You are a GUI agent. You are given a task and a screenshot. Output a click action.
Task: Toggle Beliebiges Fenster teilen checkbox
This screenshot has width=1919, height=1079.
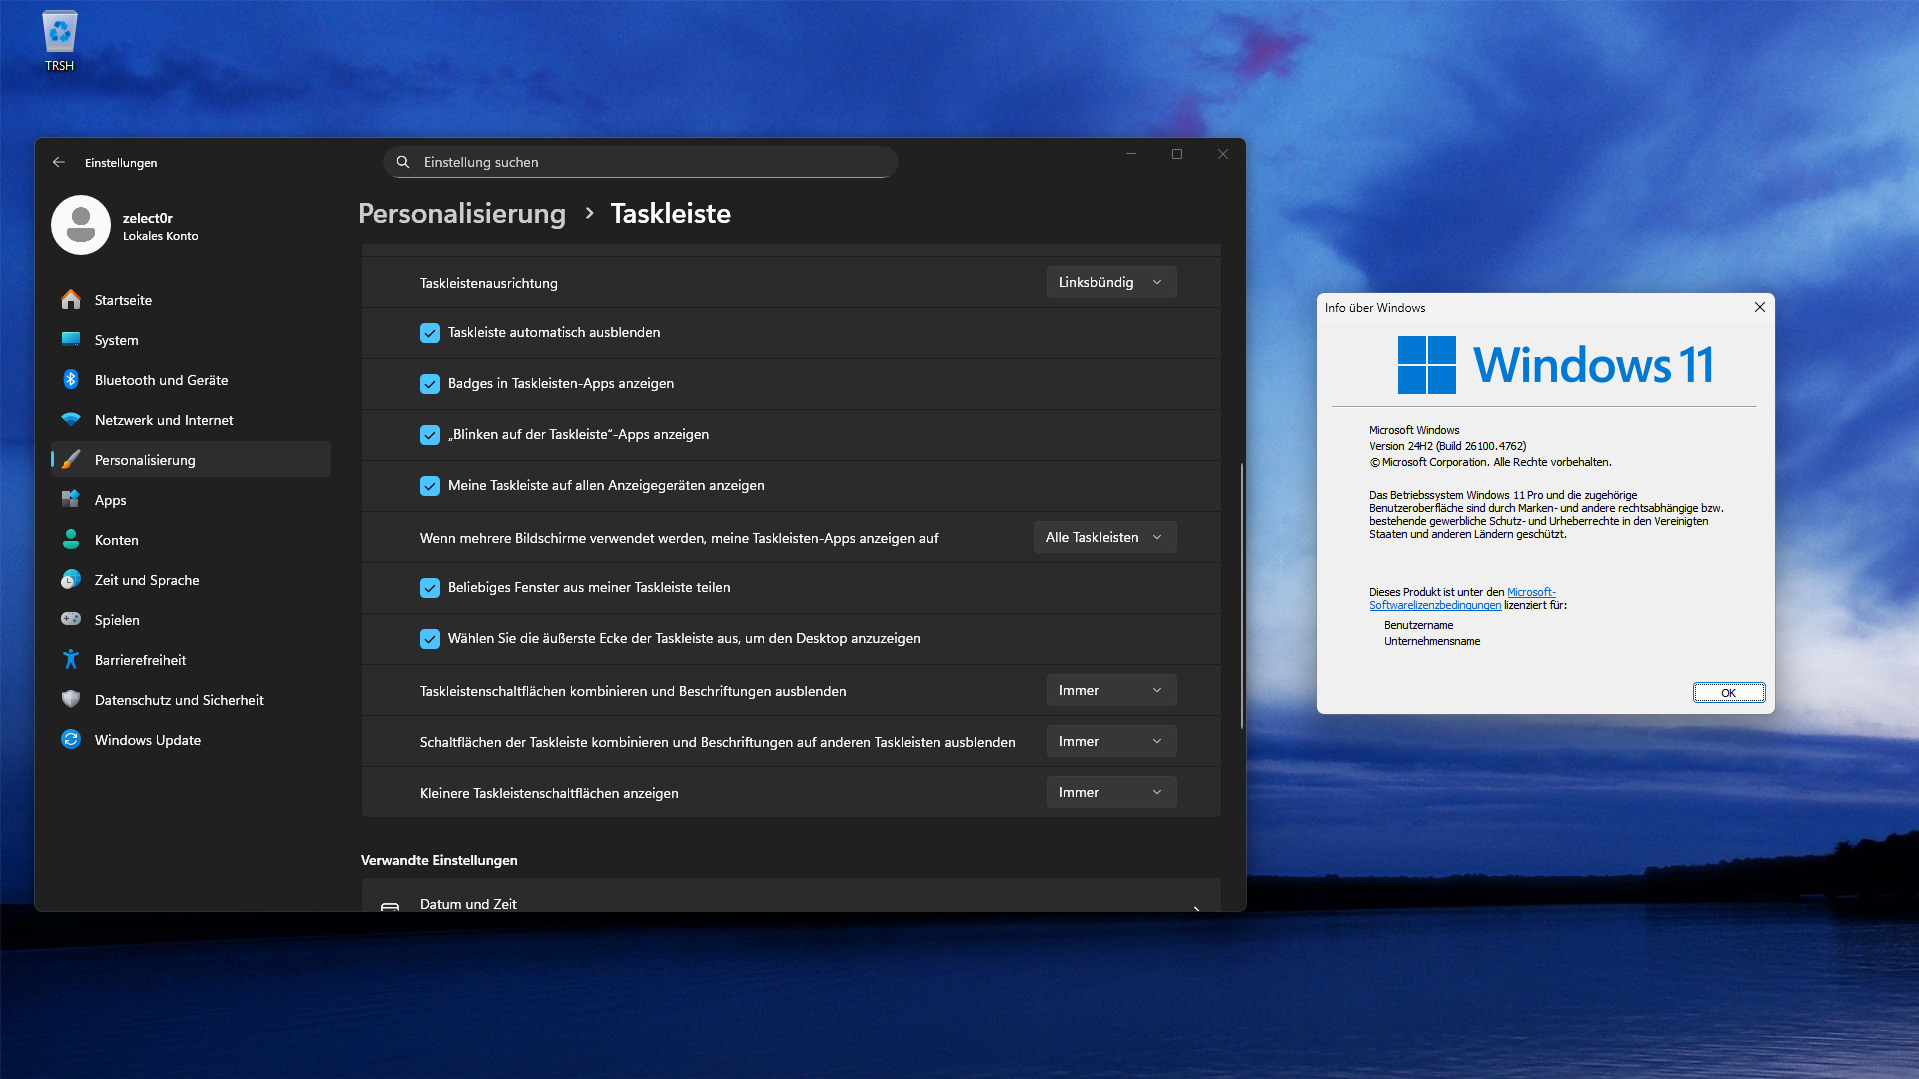[430, 588]
